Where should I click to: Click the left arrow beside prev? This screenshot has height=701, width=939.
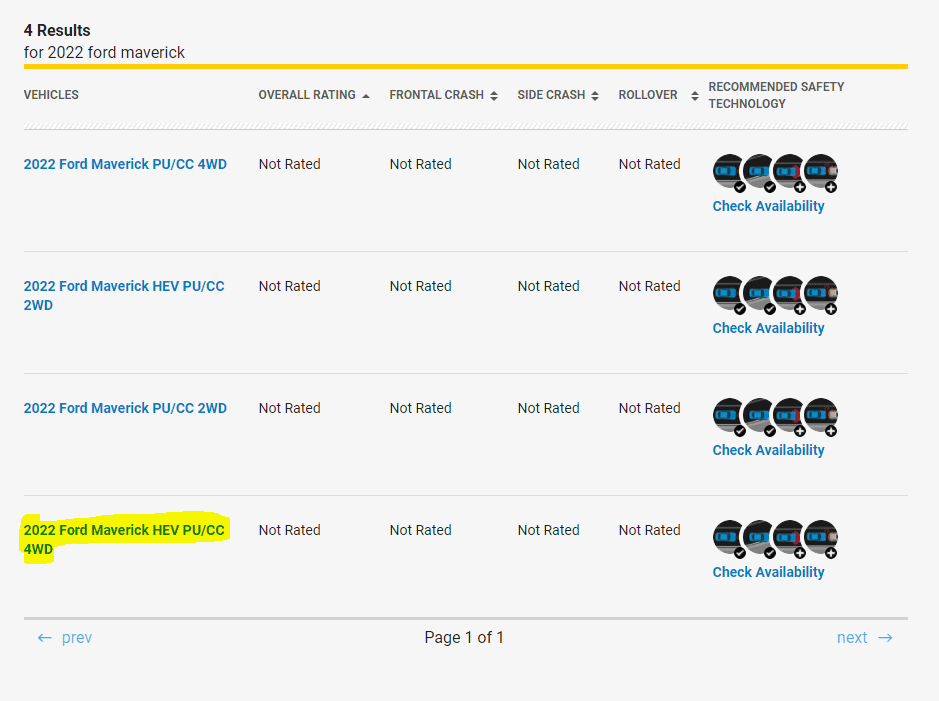pyautogui.click(x=45, y=638)
